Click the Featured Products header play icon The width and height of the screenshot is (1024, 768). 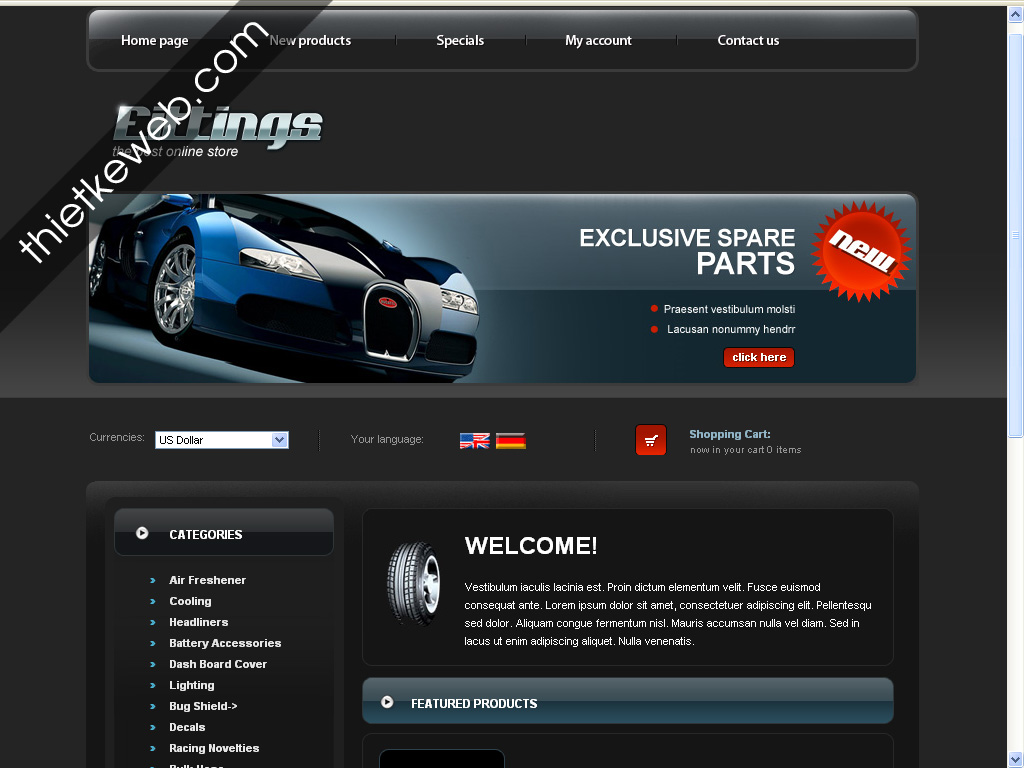387,702
